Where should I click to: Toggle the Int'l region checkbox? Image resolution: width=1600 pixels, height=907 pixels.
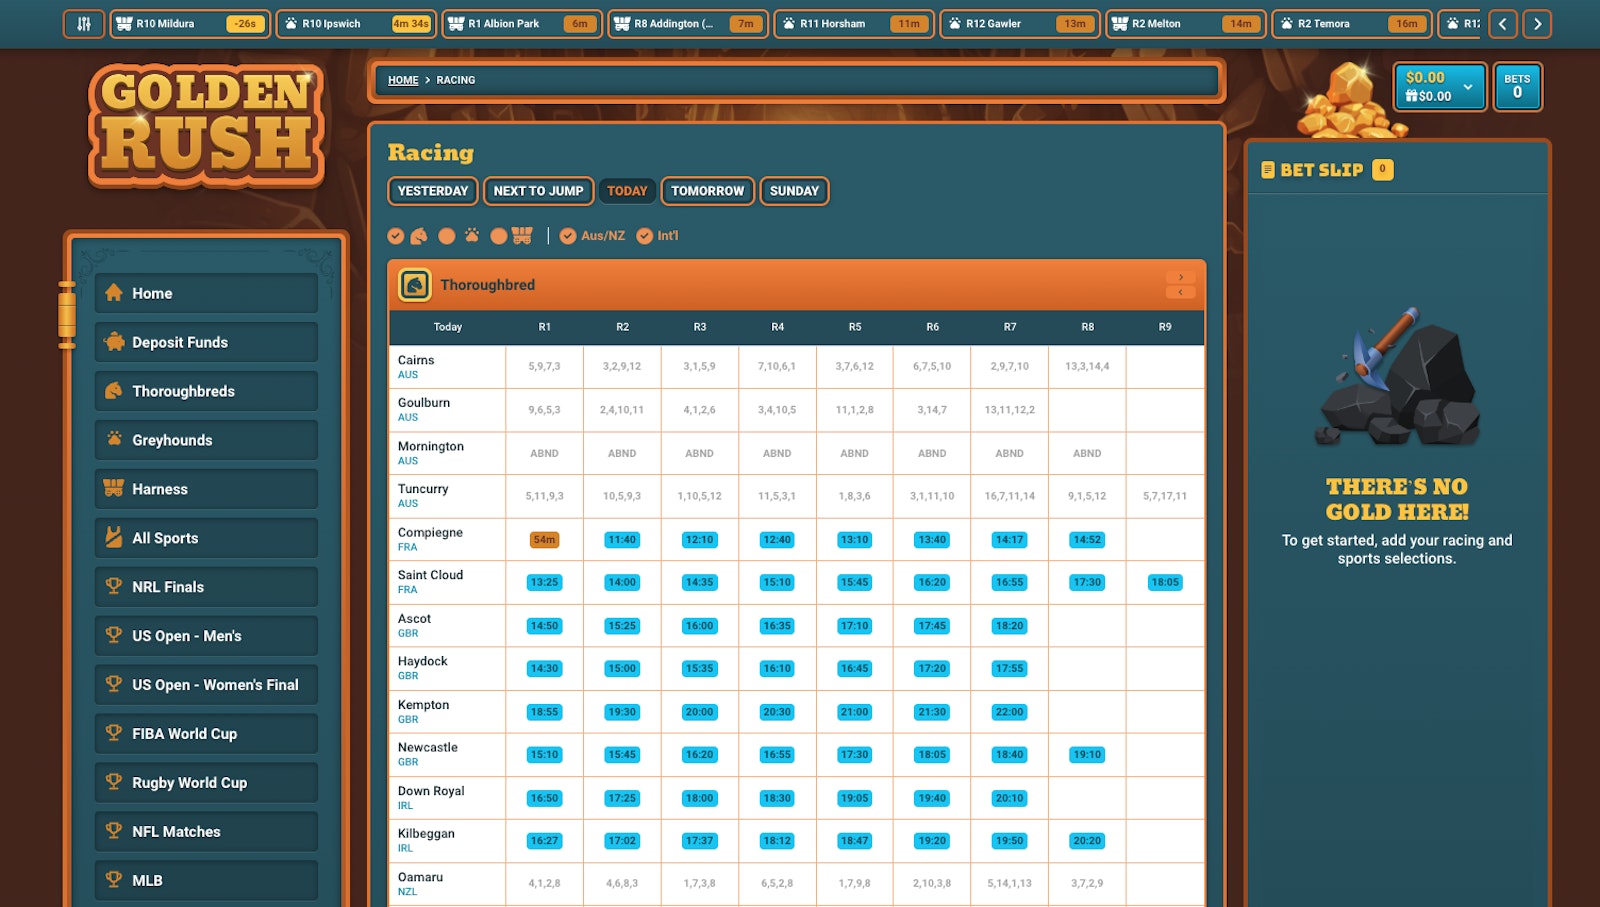click(x=645, y=236)
